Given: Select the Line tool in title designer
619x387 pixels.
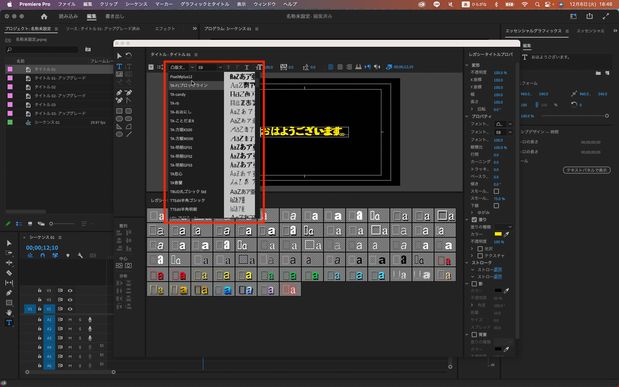Looking at the screenshot, I should (x=129, y=134).
